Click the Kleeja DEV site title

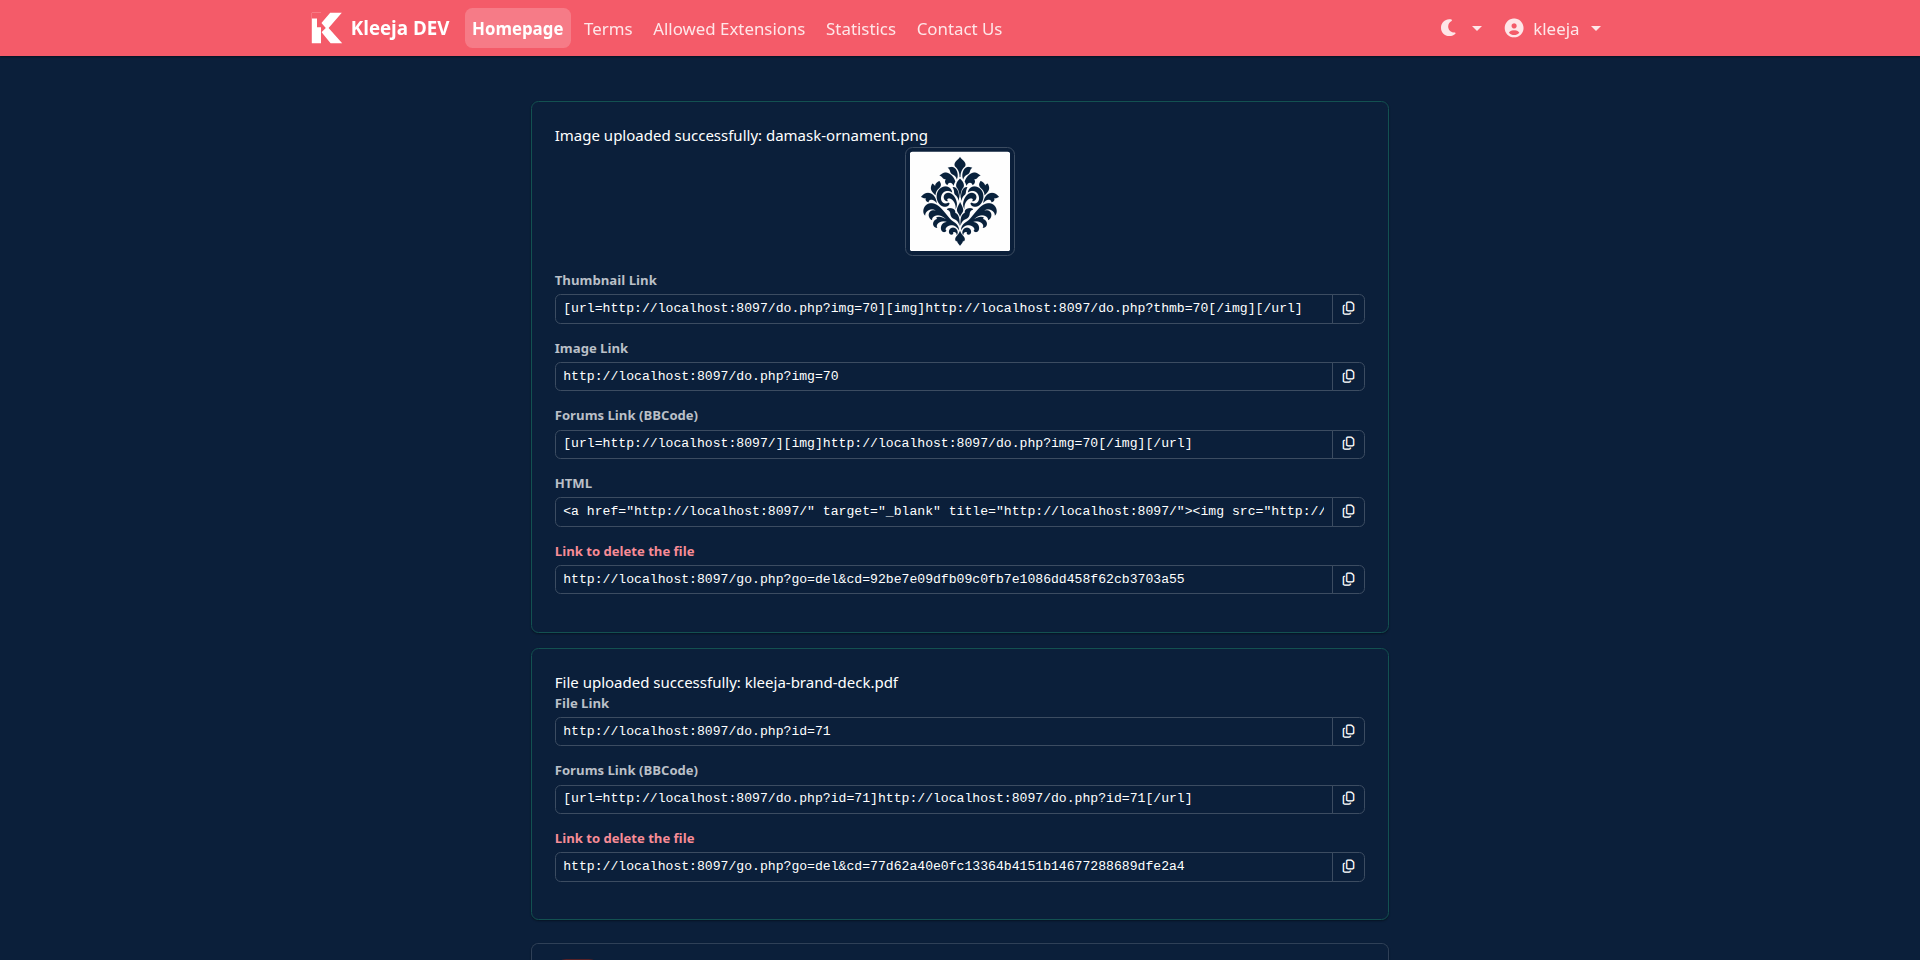400,28
